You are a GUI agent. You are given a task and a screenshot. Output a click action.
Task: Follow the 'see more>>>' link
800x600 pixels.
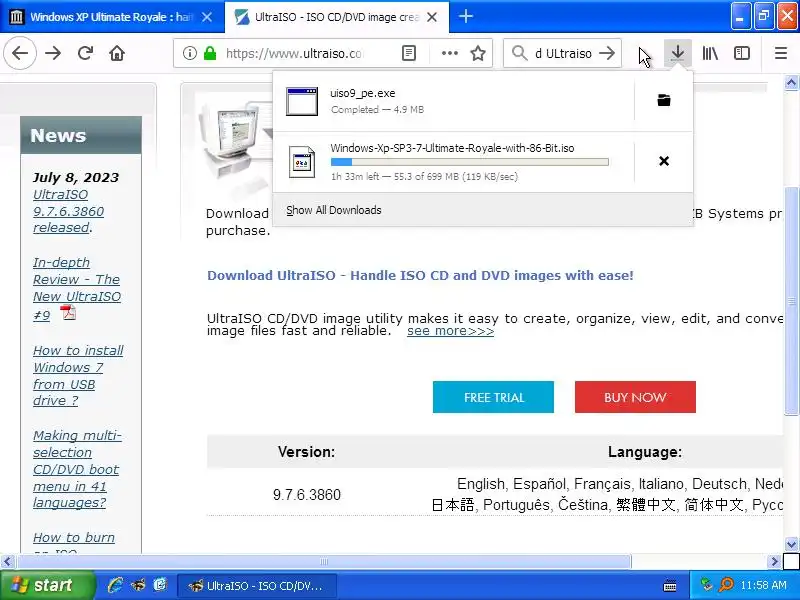(x=451, y=331)
